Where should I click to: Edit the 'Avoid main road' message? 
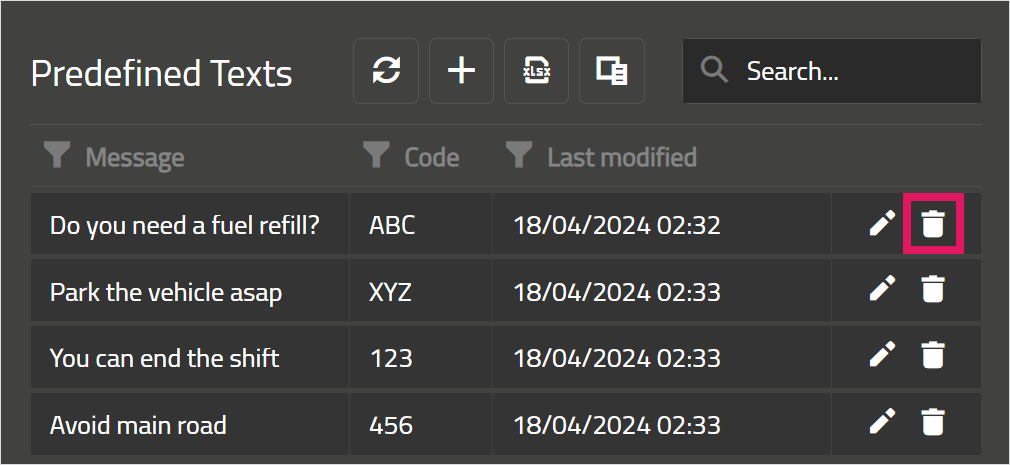coord(882,421)
